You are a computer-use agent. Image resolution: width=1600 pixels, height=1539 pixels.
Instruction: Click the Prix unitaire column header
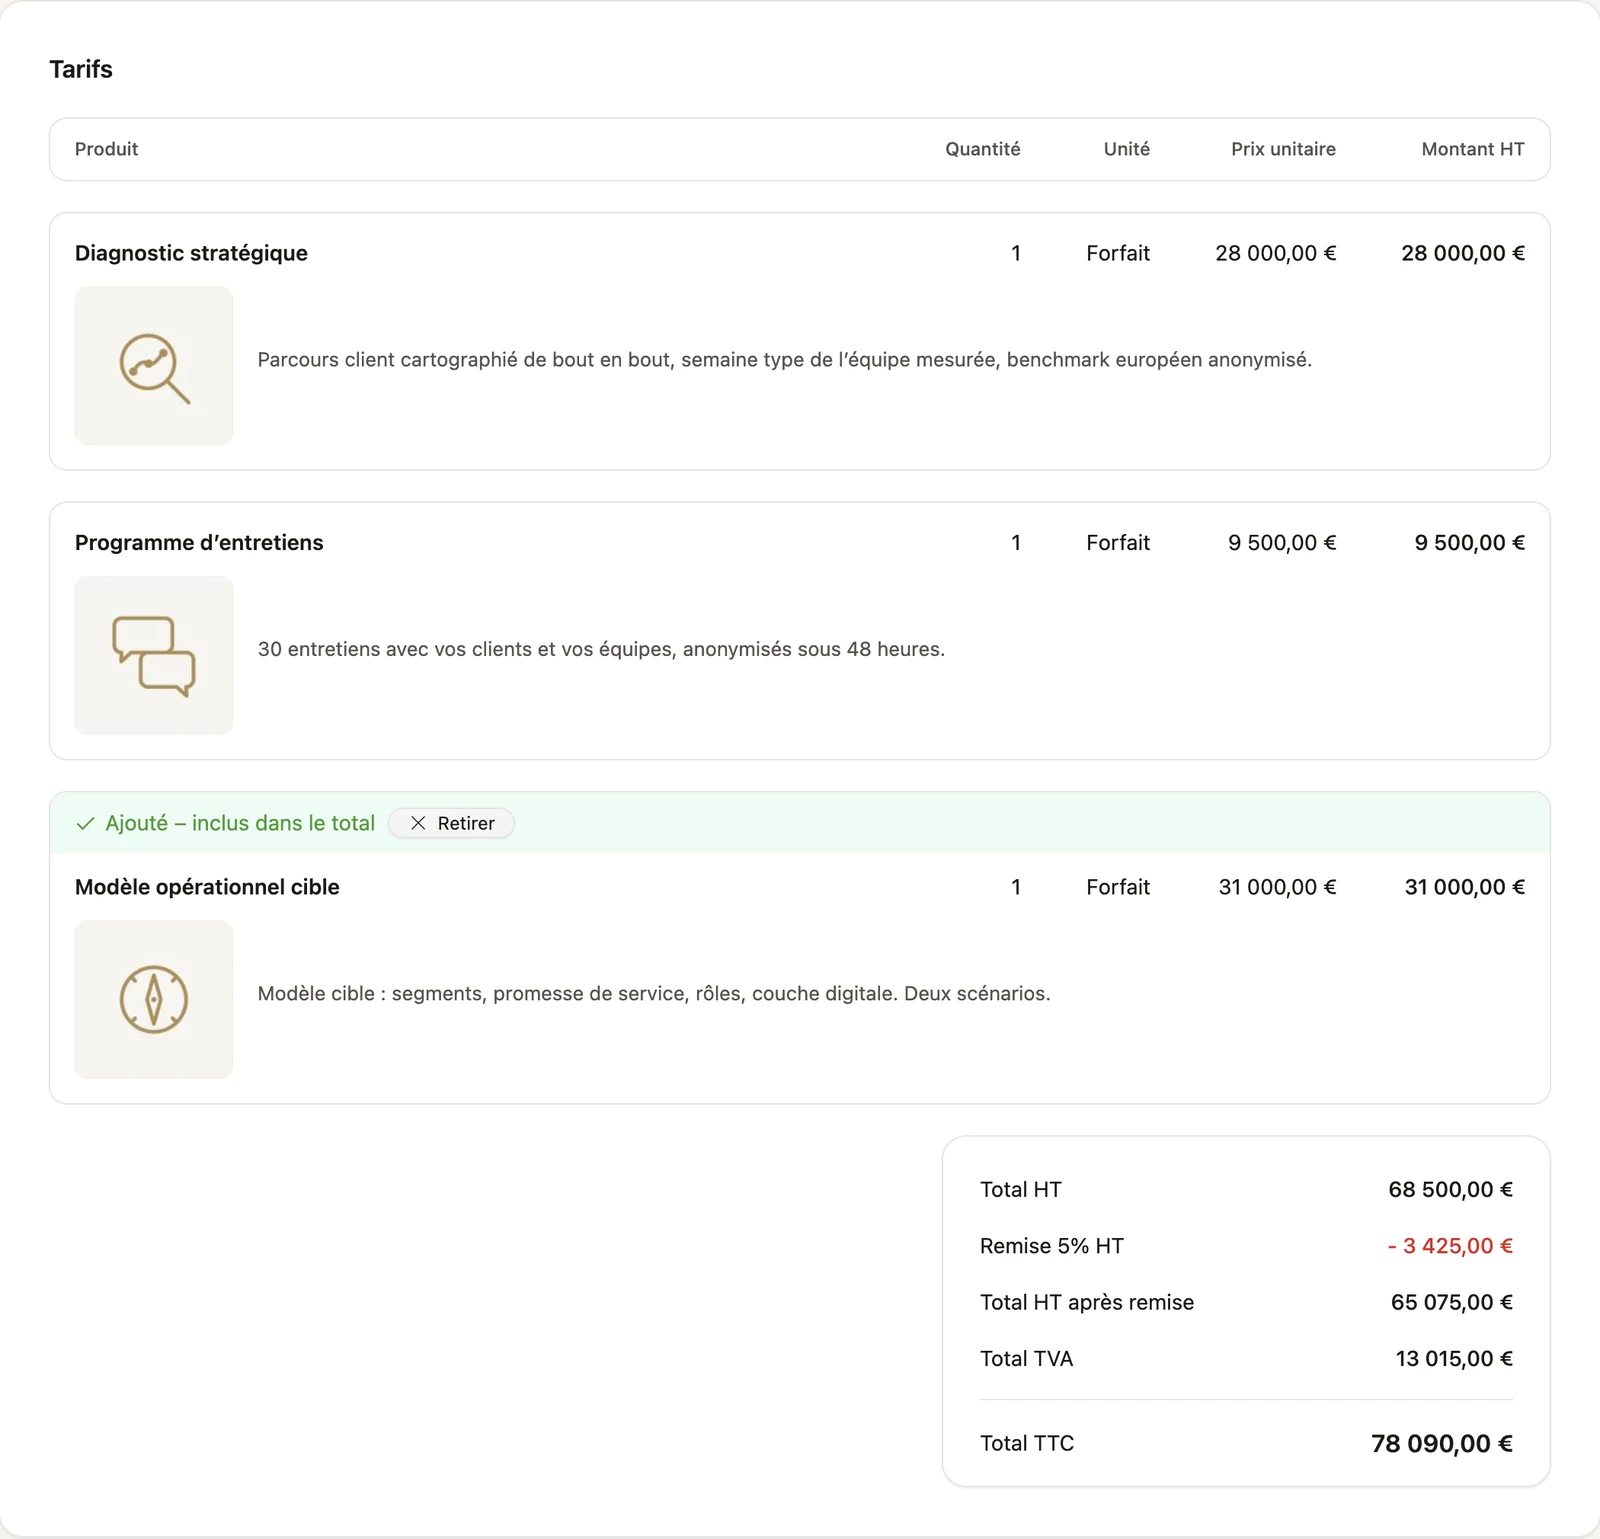(1283, 149)
